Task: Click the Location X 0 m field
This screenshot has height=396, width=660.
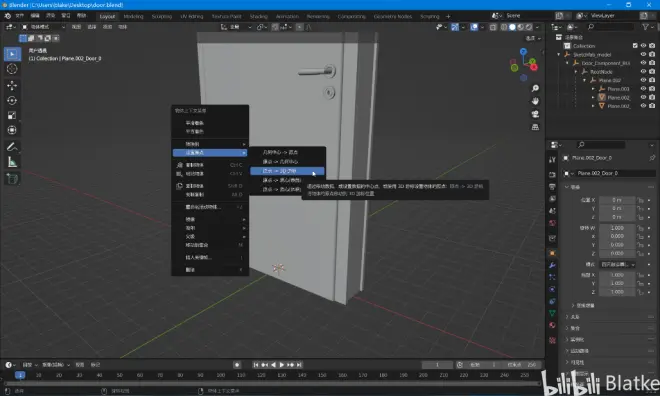Action: [x=617, y=200]
